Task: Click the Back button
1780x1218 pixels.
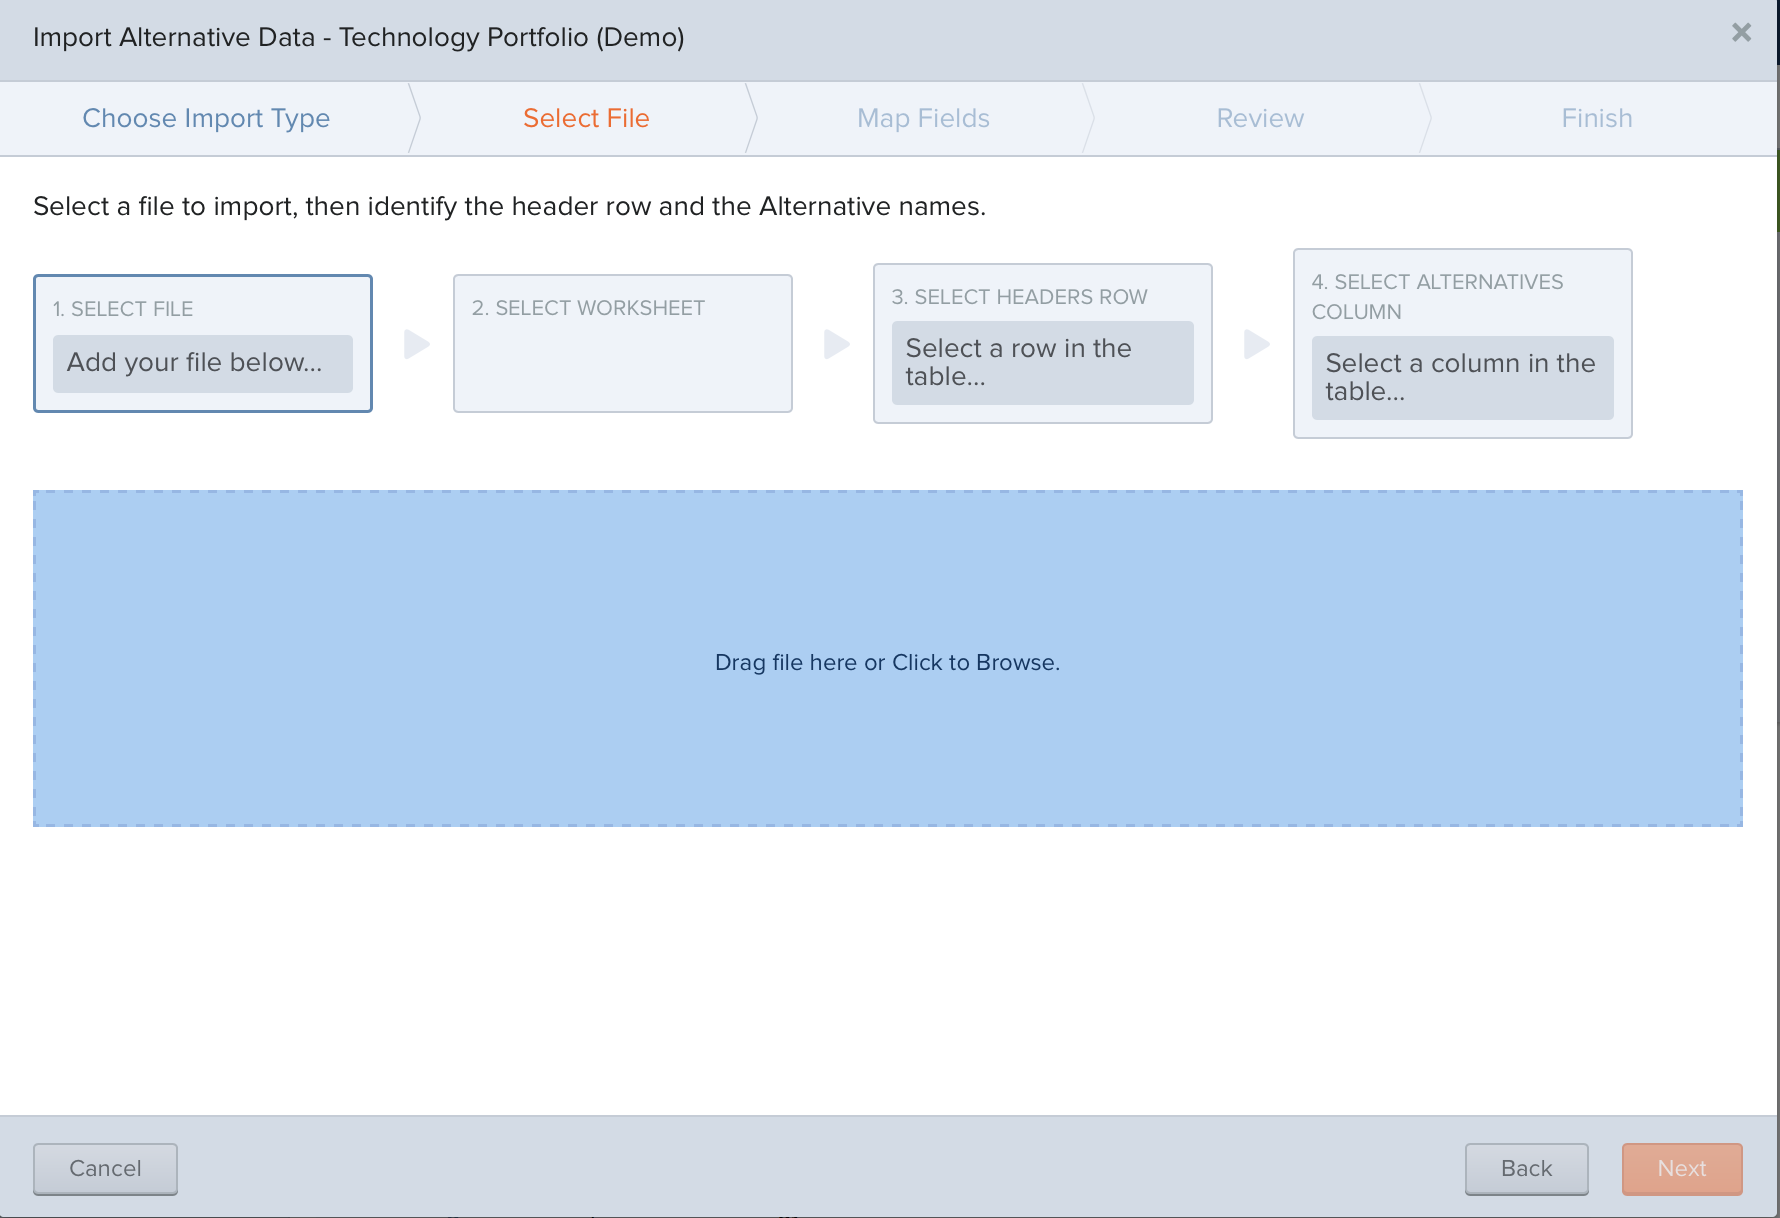Action: tap(1526, 1168)
